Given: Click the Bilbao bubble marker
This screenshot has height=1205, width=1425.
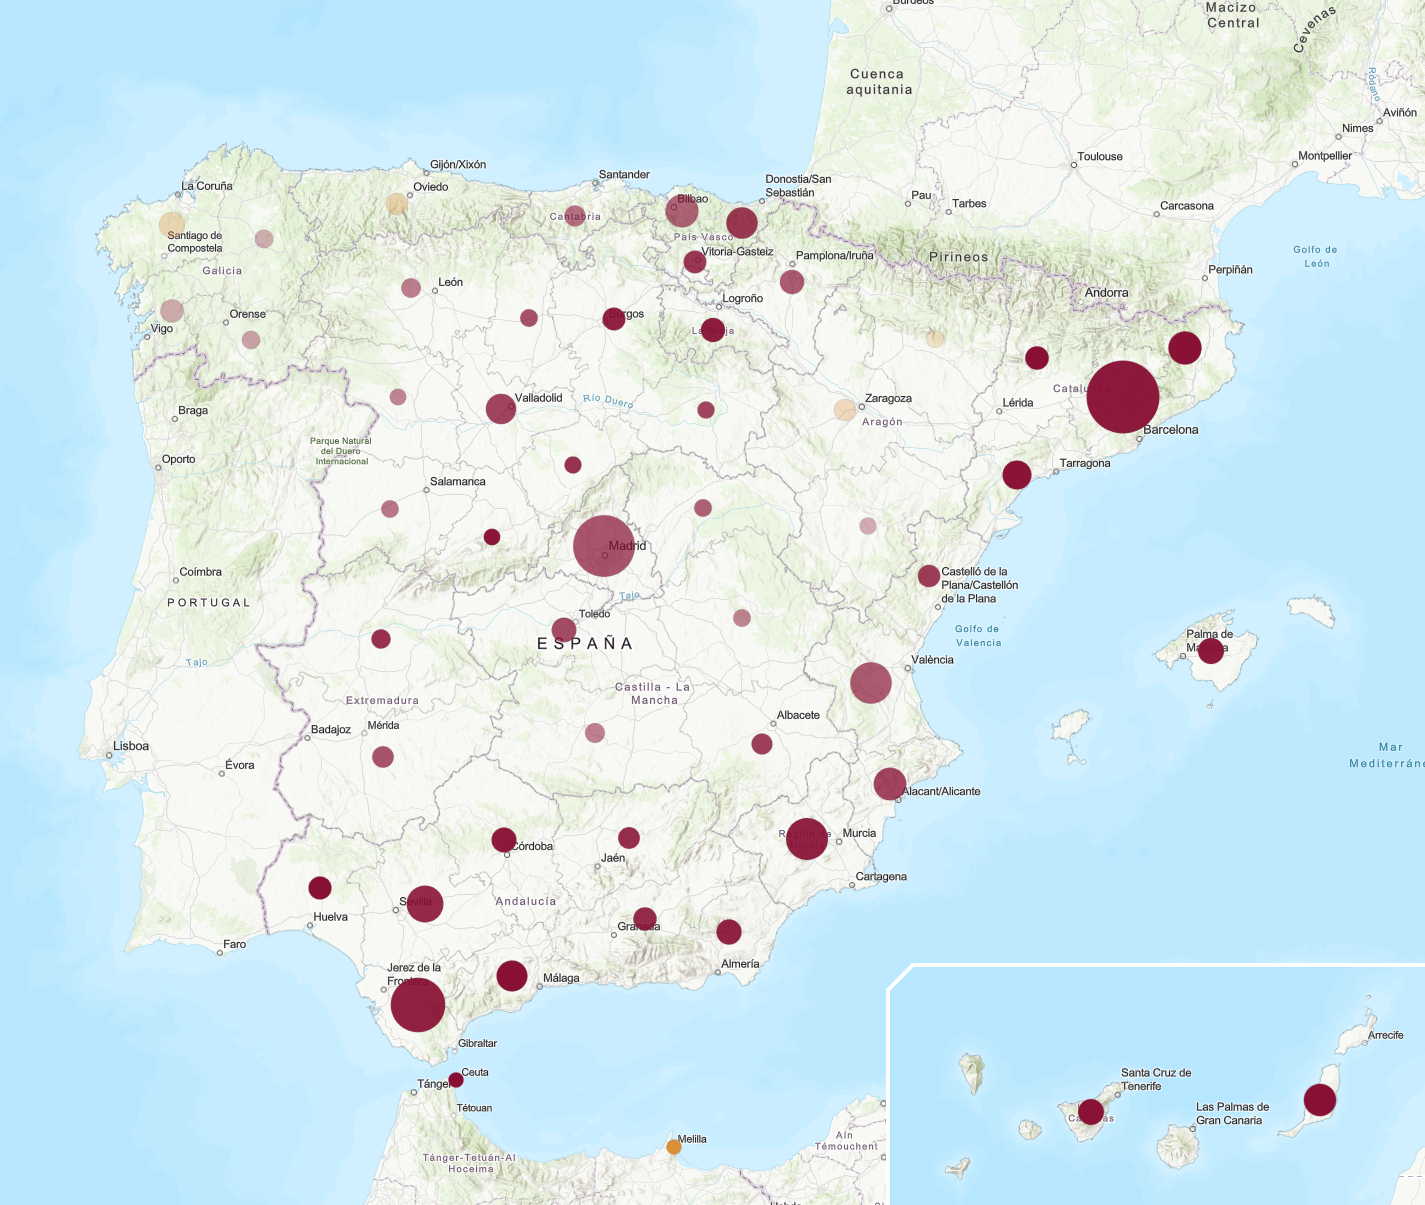Looking at the screenshot, I should tap(682, 212).
